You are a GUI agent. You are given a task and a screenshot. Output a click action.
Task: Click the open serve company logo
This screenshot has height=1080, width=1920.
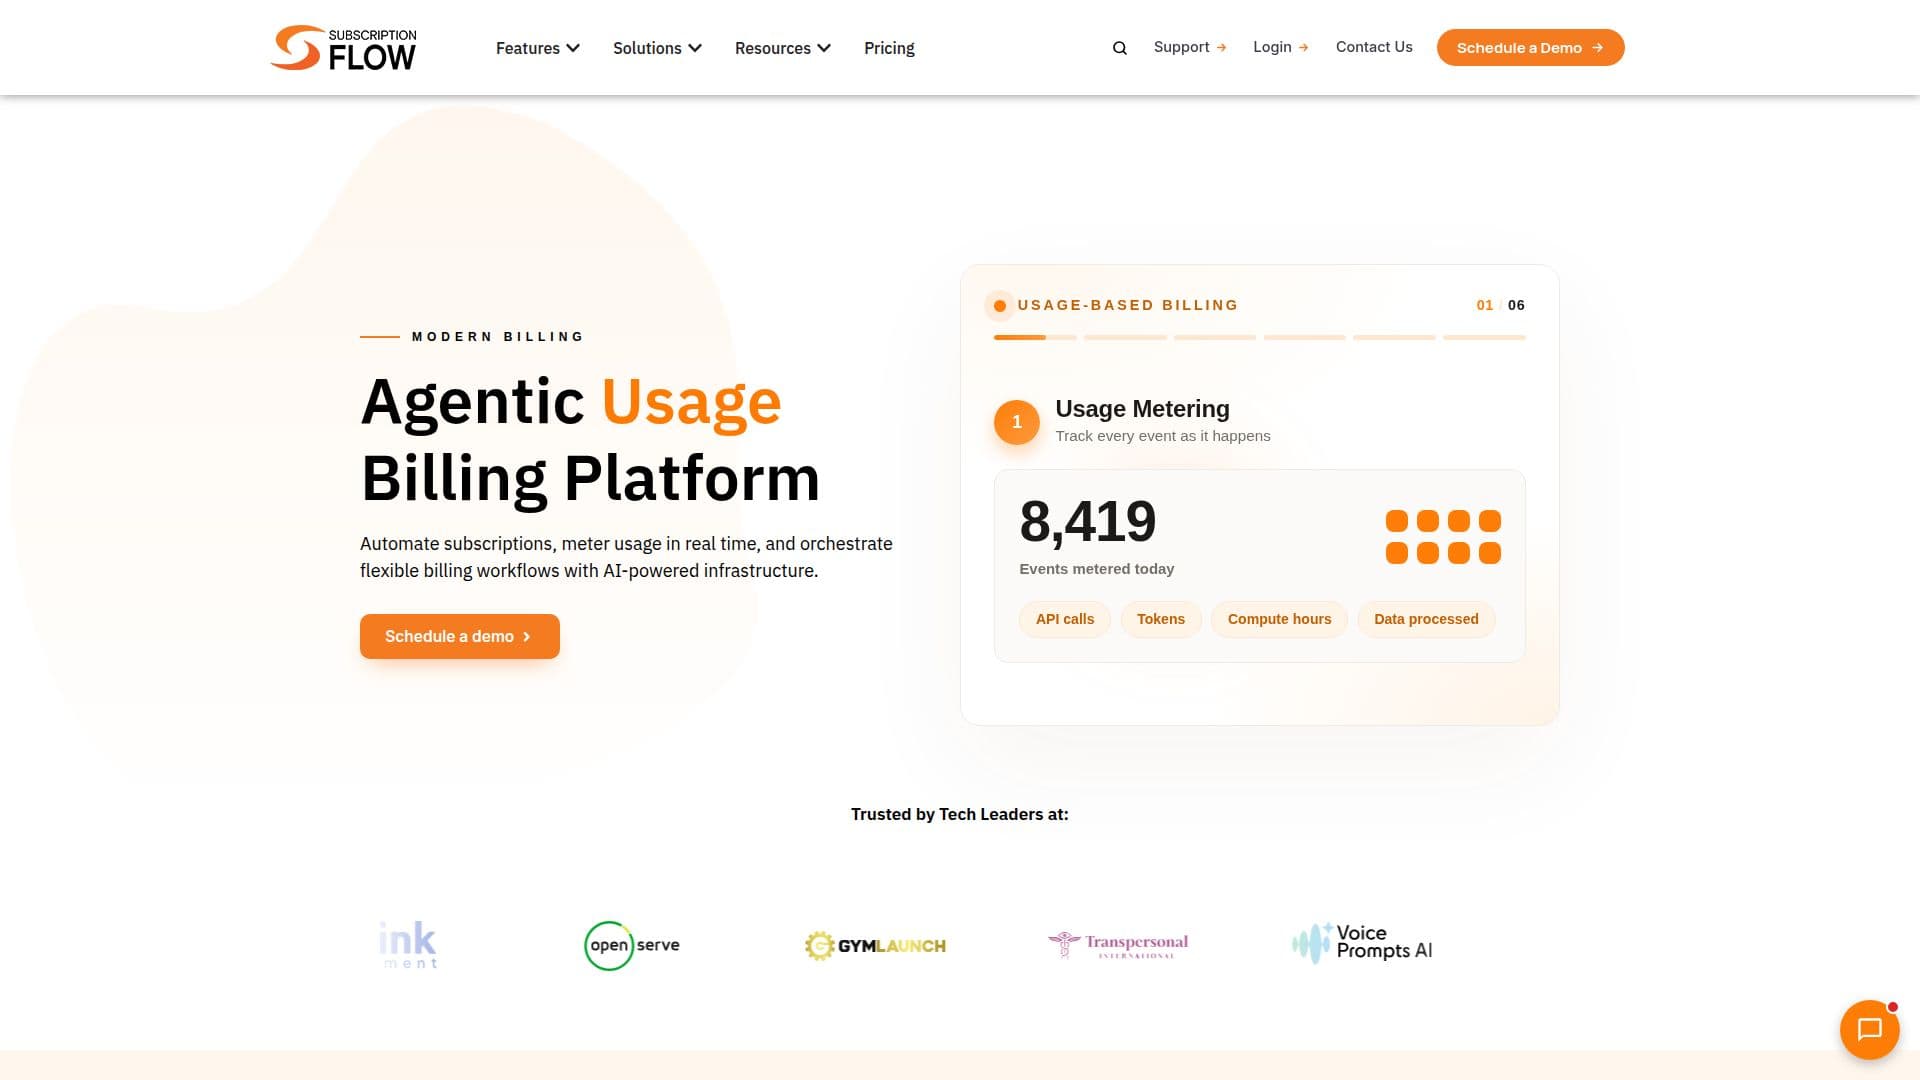tap(632, 945)
